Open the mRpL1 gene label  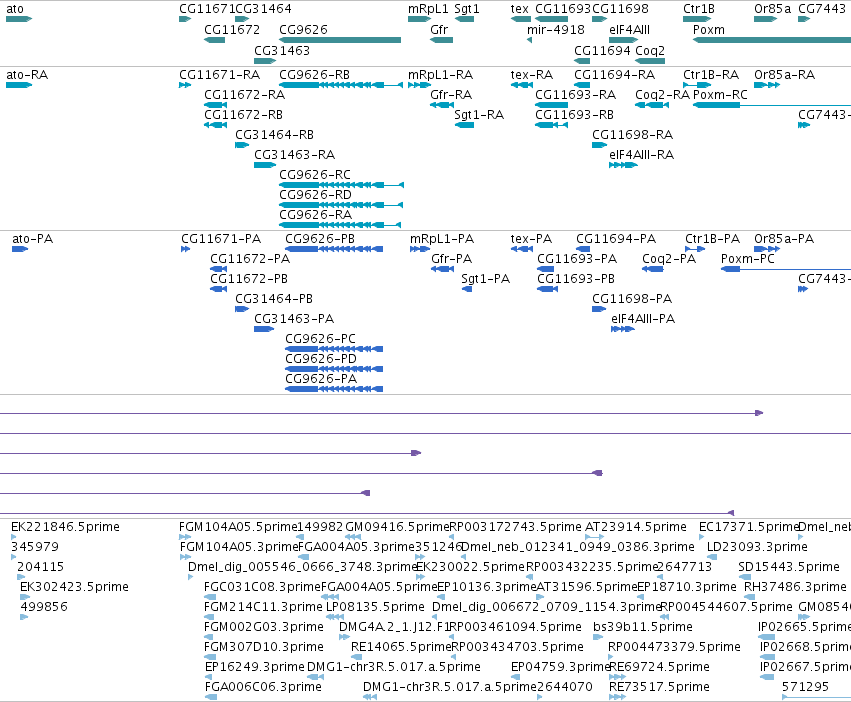tap(428, 9)
